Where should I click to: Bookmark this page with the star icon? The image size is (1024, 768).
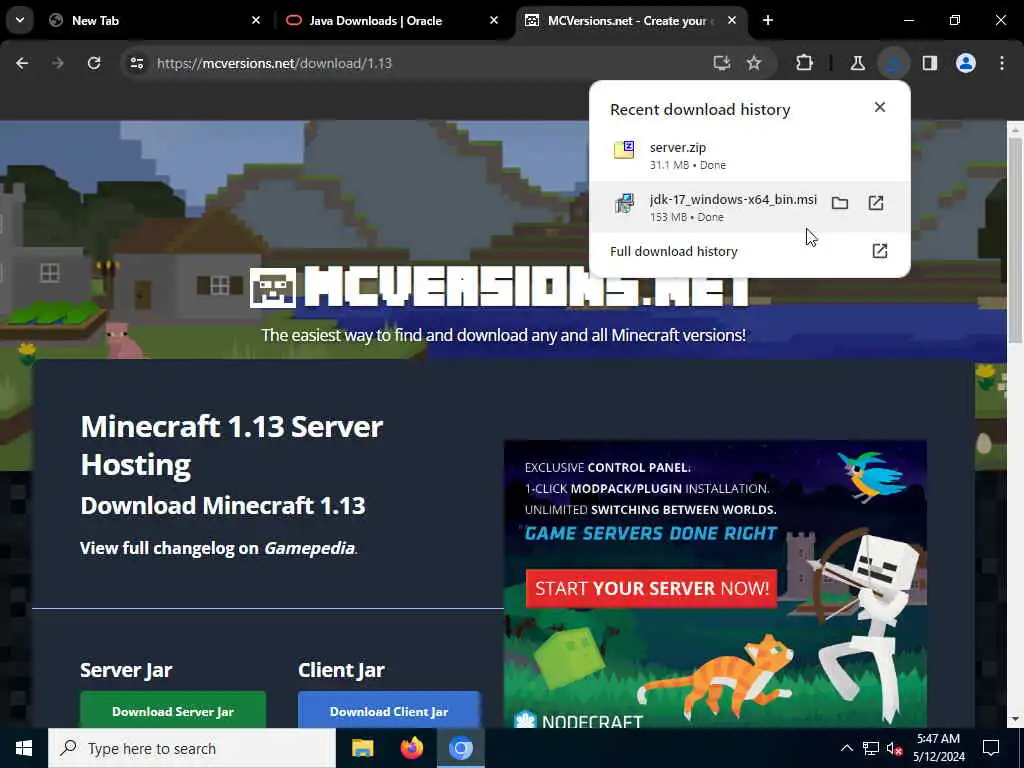pyautogui.click(x=754, y=63)
